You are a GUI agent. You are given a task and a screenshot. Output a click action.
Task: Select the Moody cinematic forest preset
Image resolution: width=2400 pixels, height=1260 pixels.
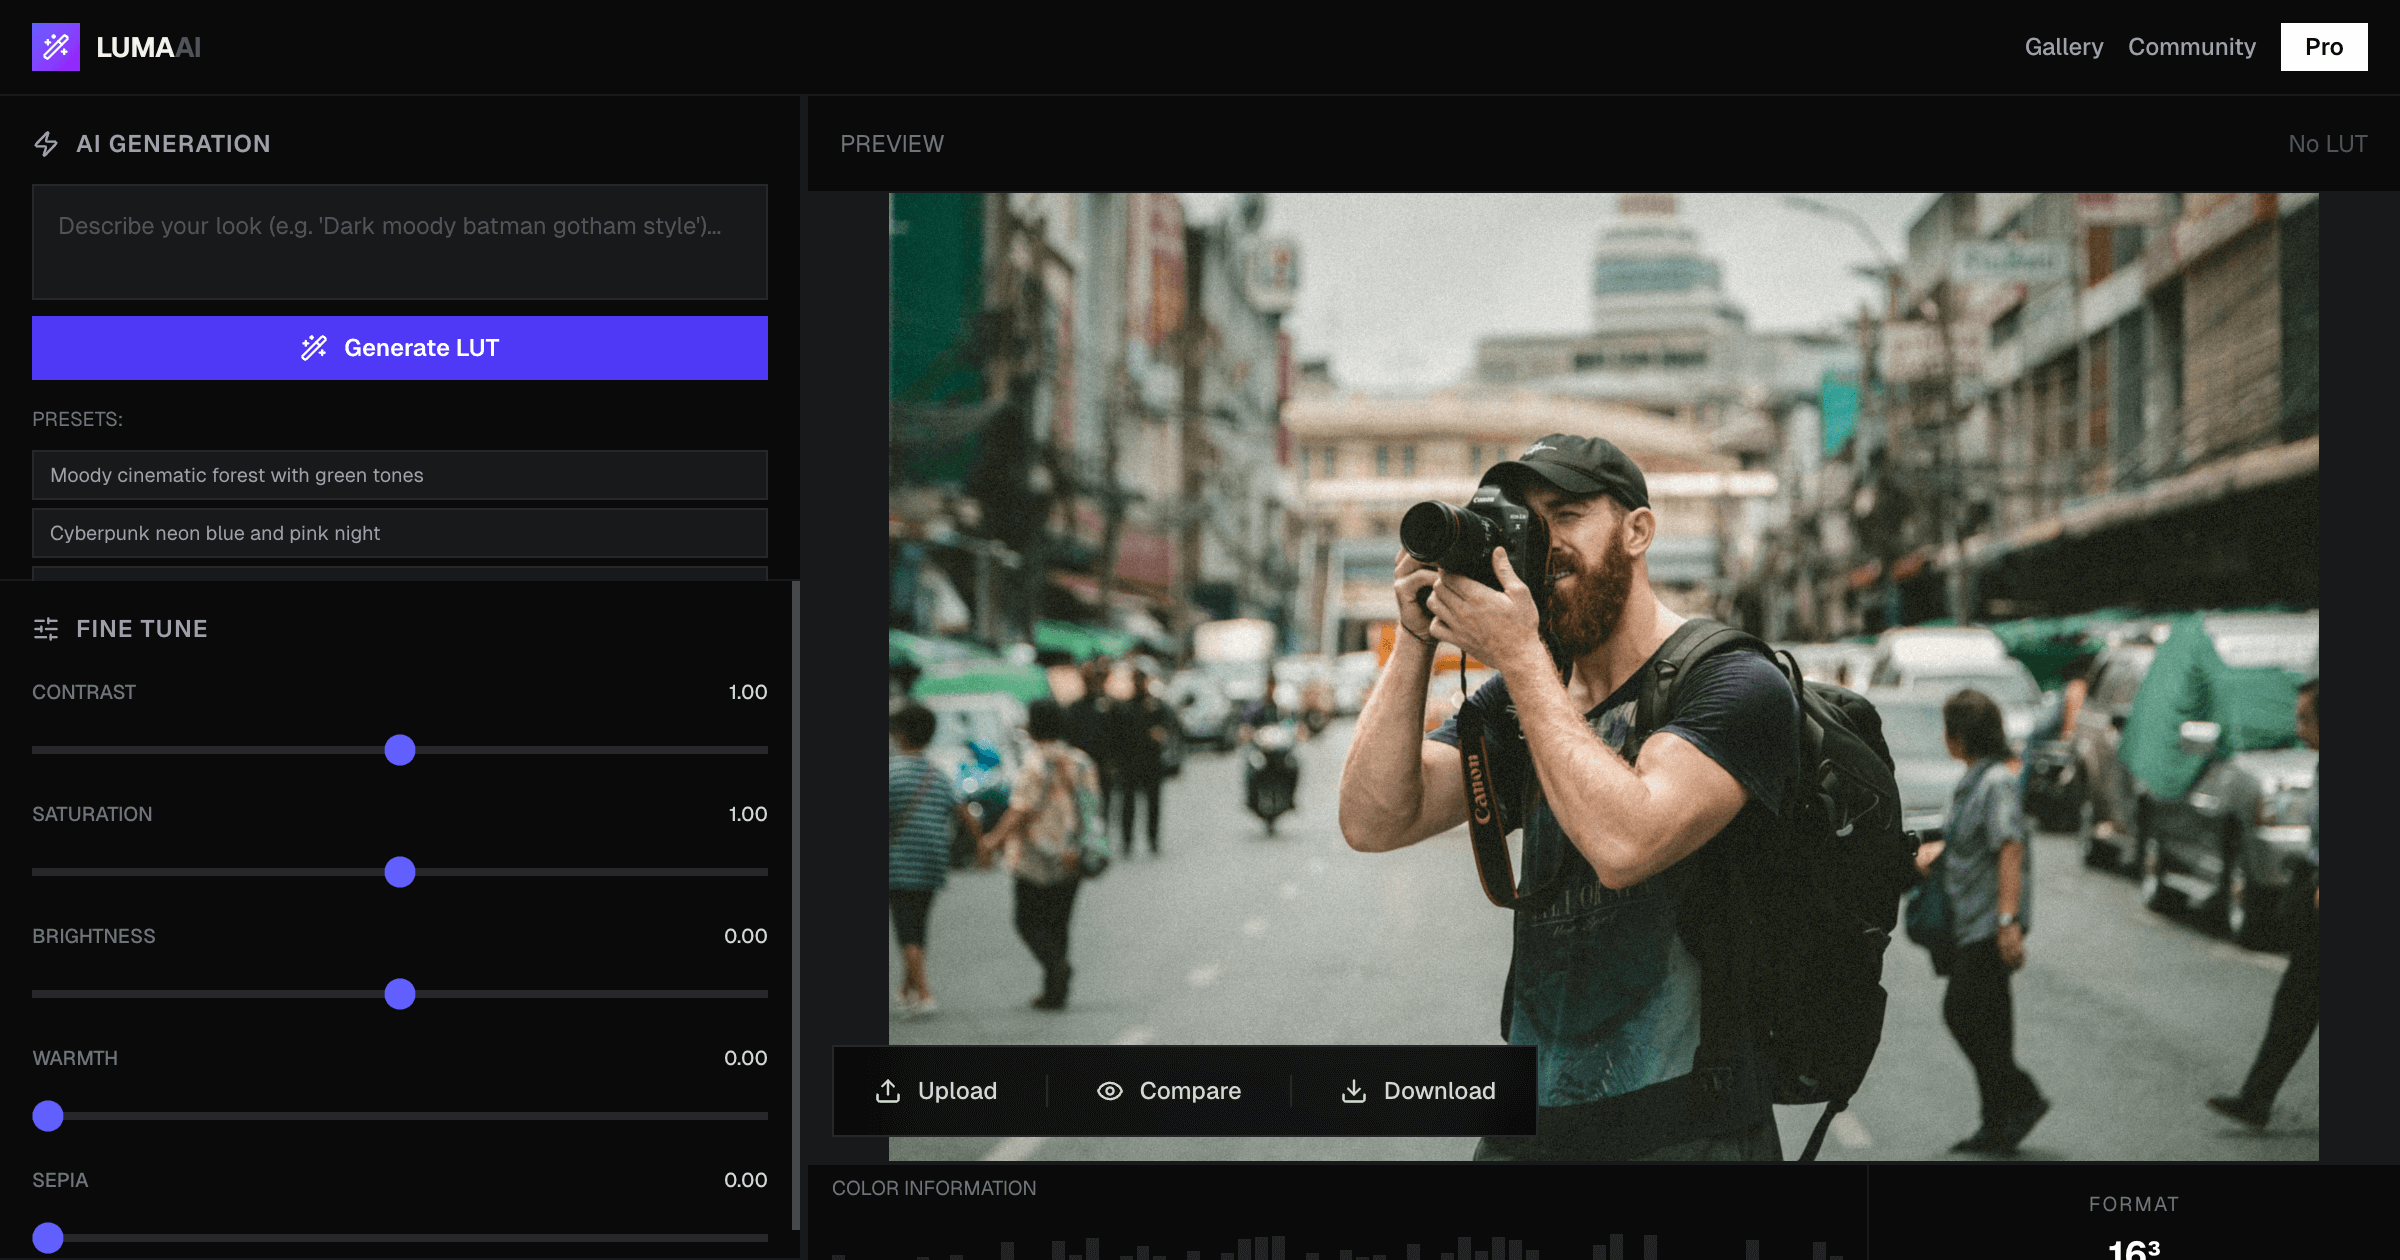click(399, 475)
